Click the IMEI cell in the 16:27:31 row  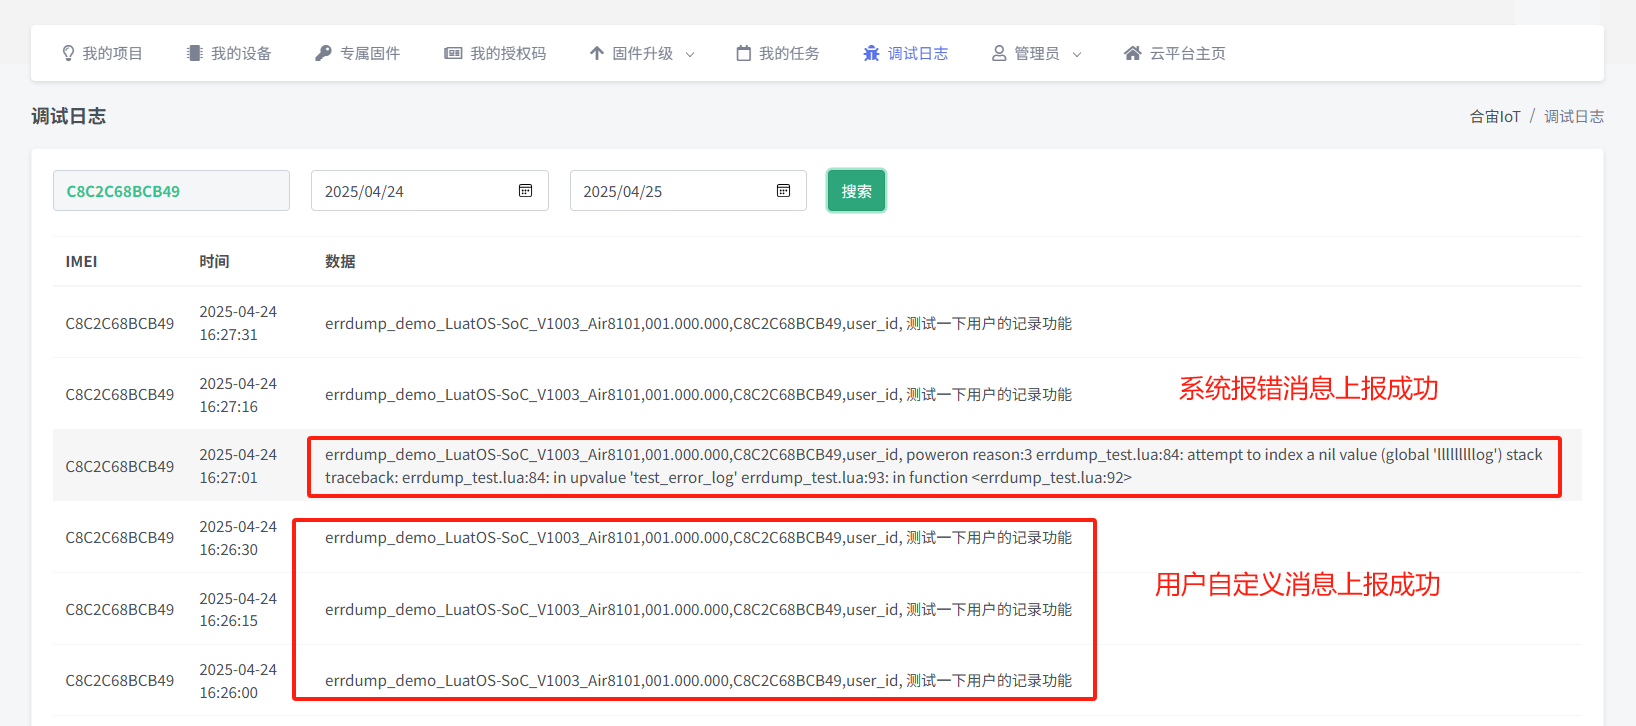point(120,324)
